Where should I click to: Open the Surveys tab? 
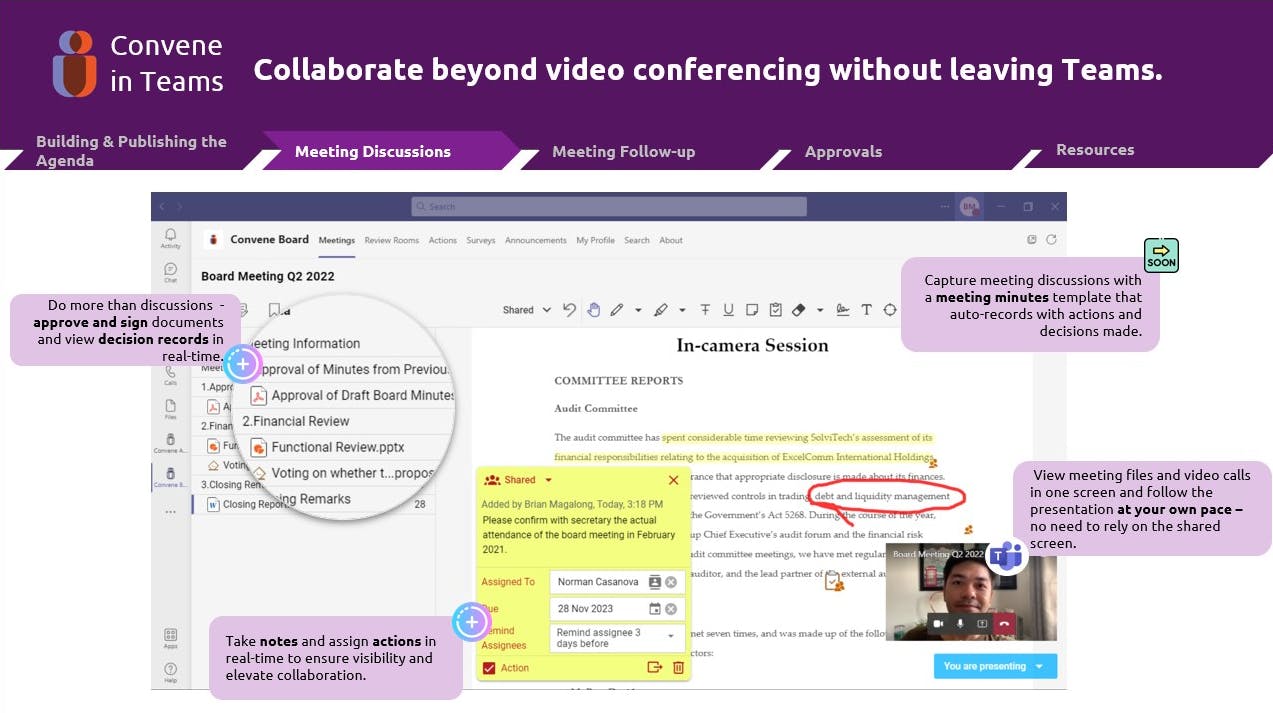click(x=481, y=240)
